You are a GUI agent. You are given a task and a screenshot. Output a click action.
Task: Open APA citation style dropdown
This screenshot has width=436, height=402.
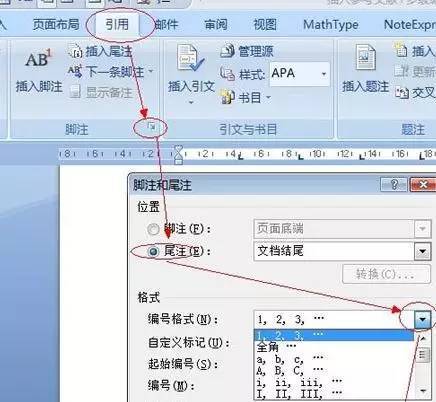point(324,74)
